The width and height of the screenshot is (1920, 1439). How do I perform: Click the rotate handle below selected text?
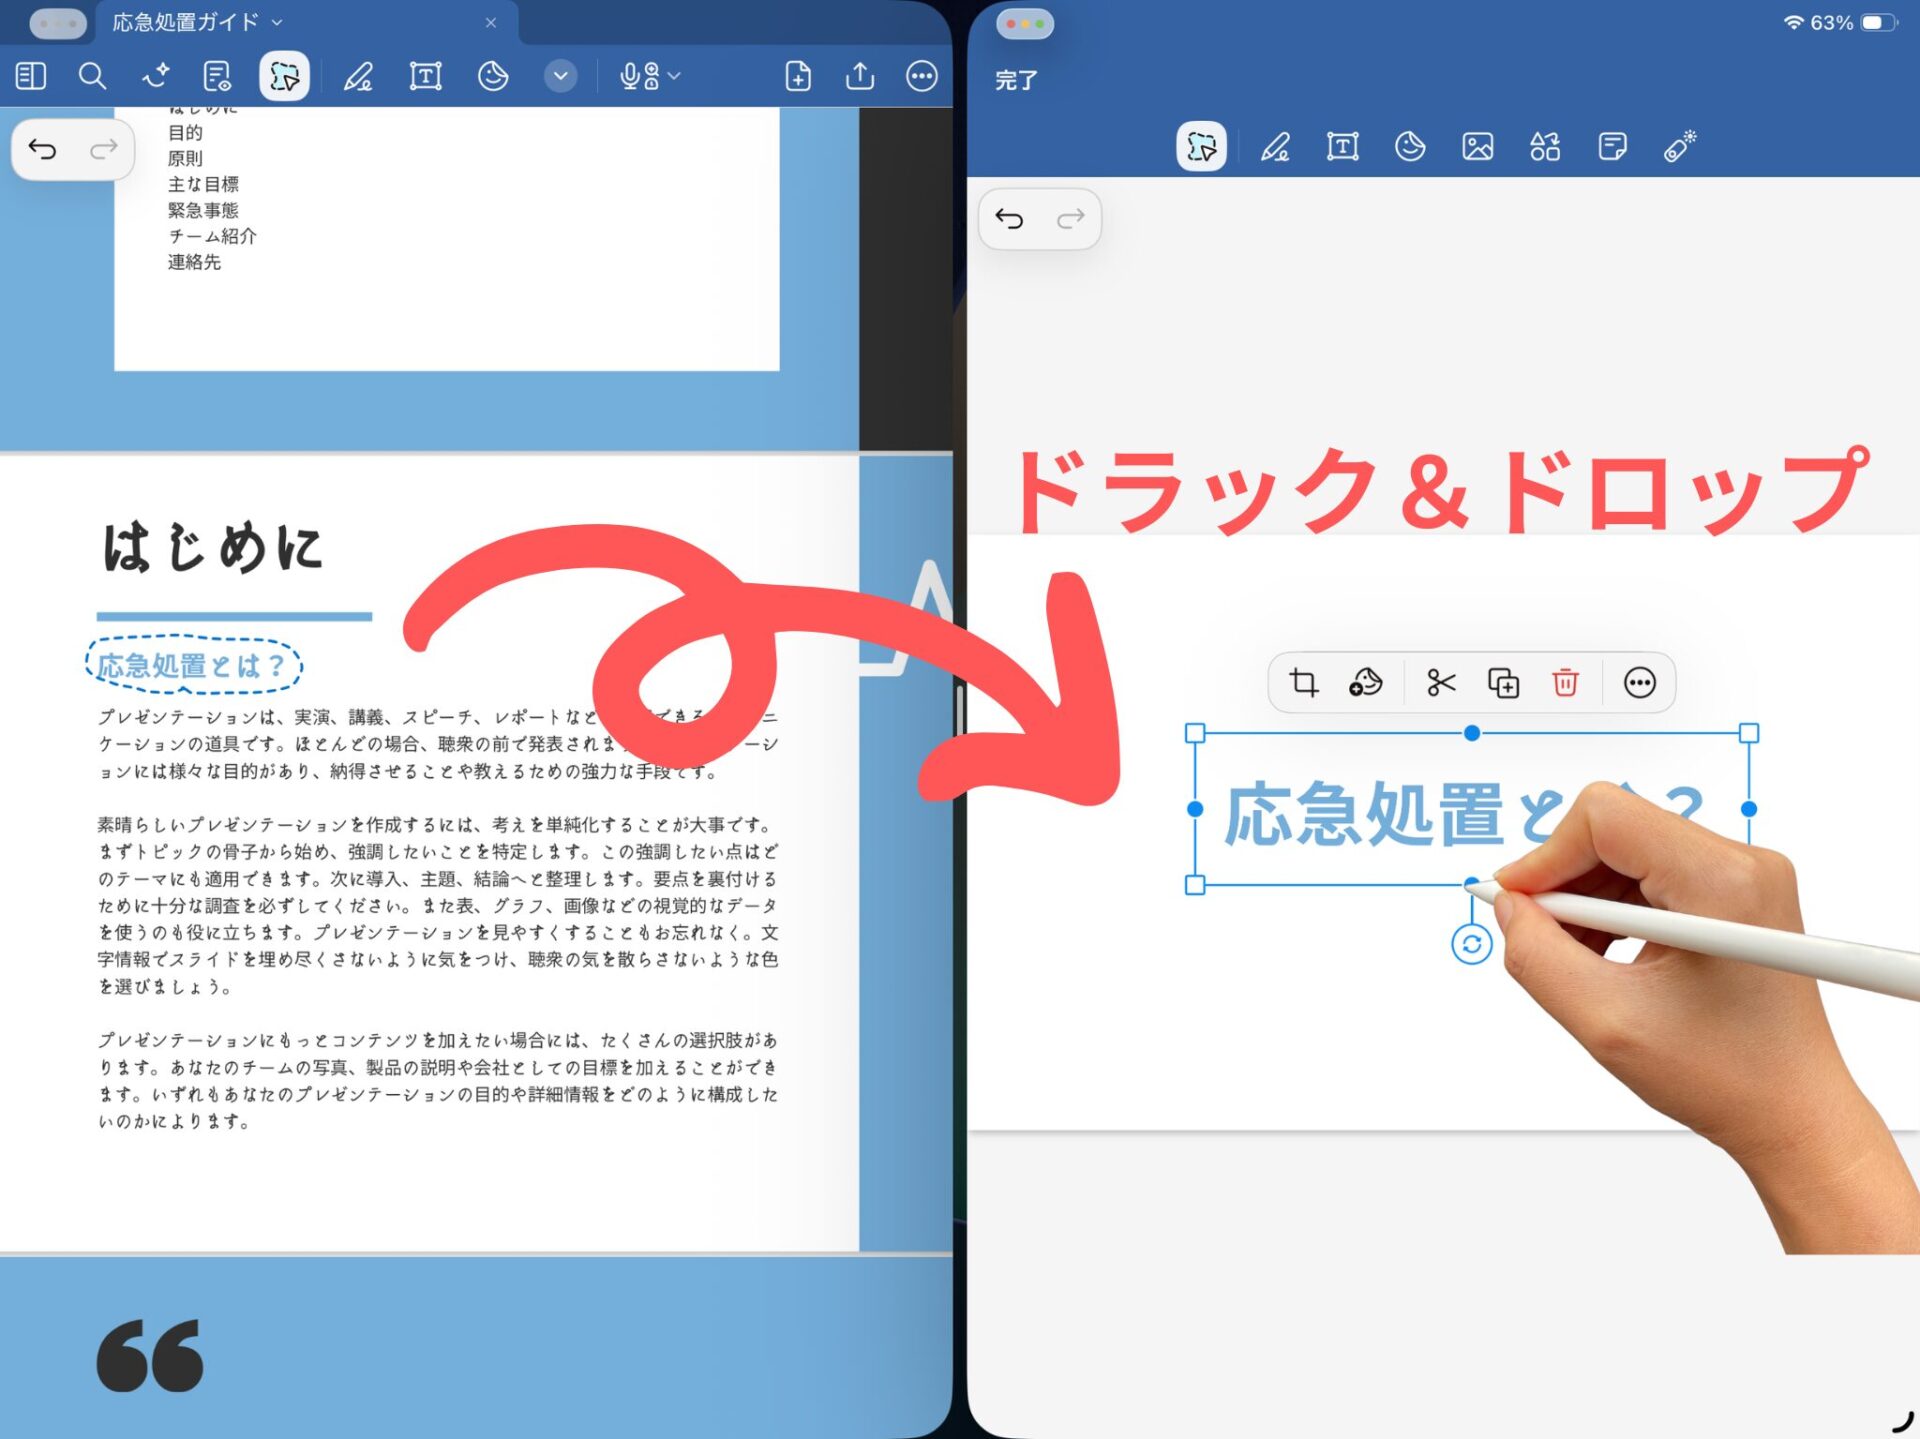1471,944
